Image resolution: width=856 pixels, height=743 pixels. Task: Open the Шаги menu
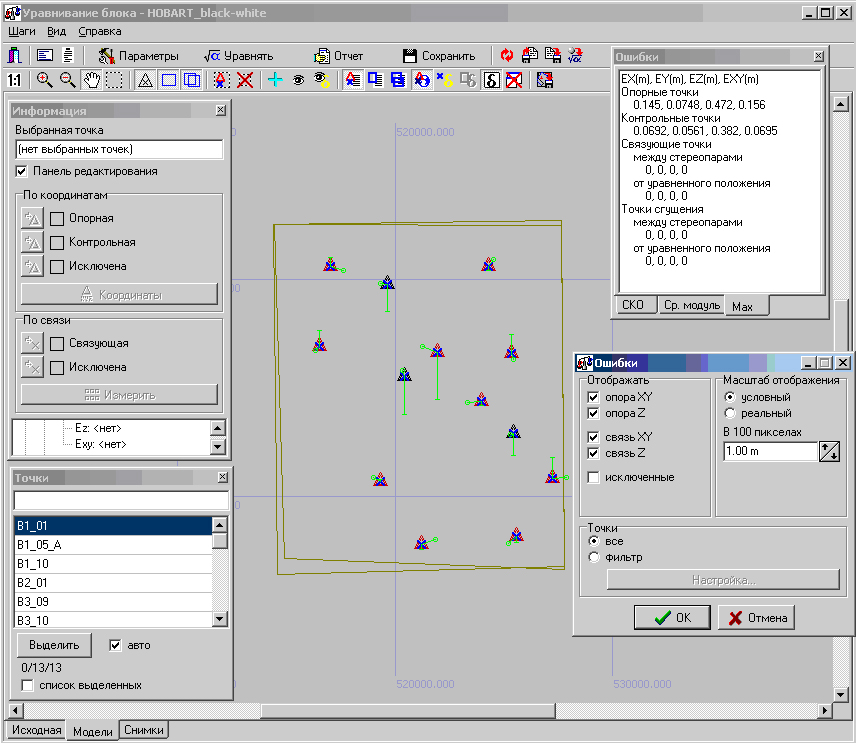[21, 31]
